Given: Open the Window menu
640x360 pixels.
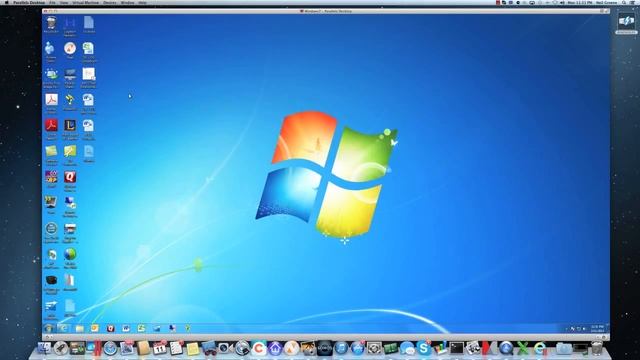Looking at the screenshot, I should click(x=127, y=2).
